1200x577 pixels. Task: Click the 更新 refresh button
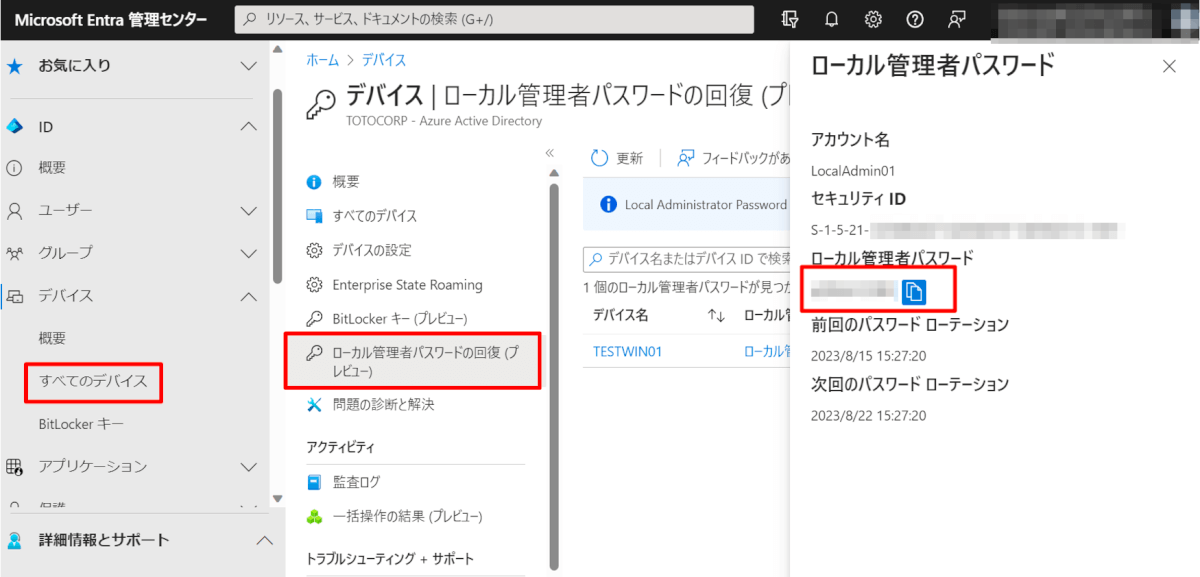[617, 158]
